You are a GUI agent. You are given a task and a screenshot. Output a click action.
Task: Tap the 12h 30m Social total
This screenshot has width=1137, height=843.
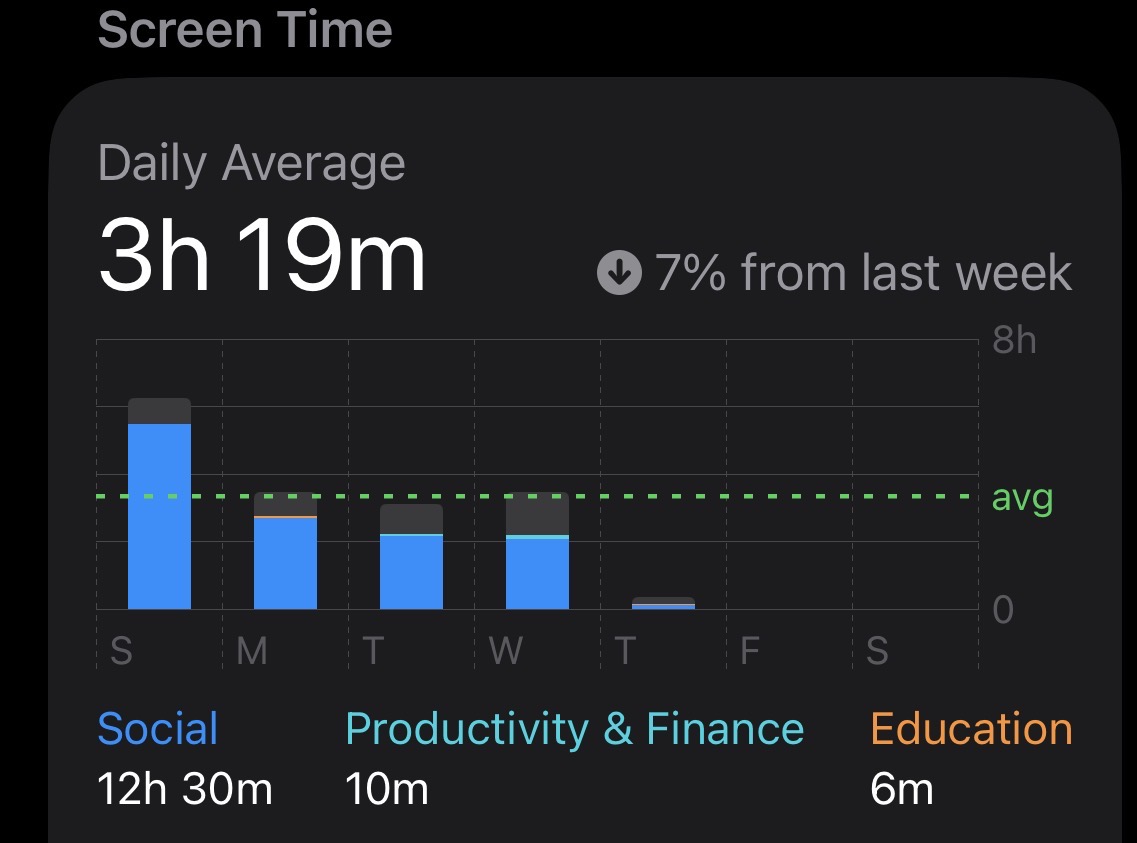pos(185,790)
